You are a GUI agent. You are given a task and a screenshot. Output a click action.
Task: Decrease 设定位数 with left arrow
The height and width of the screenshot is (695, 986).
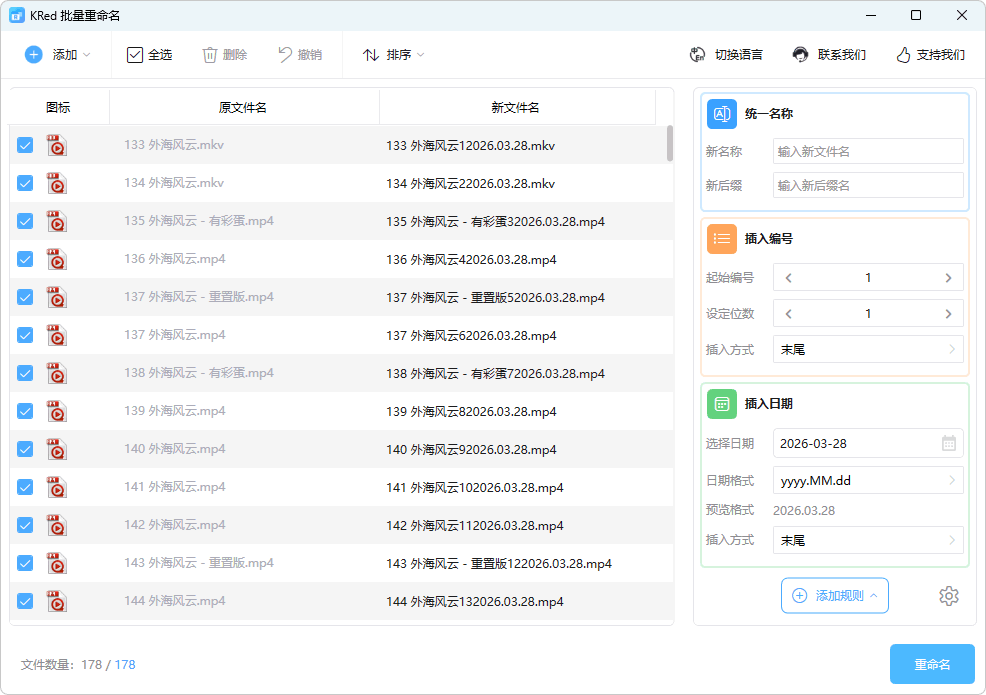pyautogui.click(x=789, y=314)
